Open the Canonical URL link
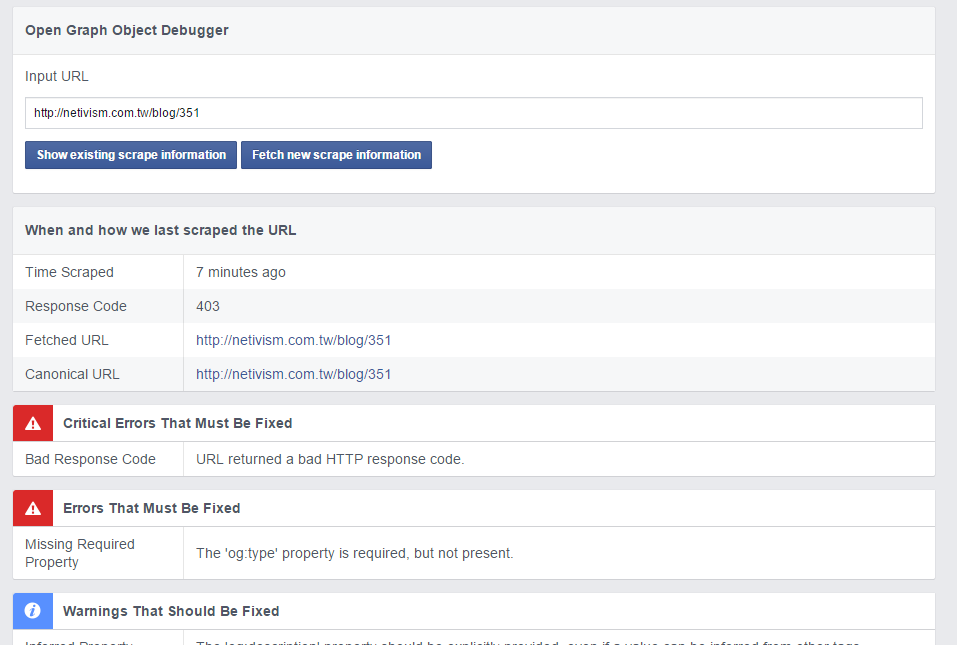The image size is (957, 645). tap(293, 374)
